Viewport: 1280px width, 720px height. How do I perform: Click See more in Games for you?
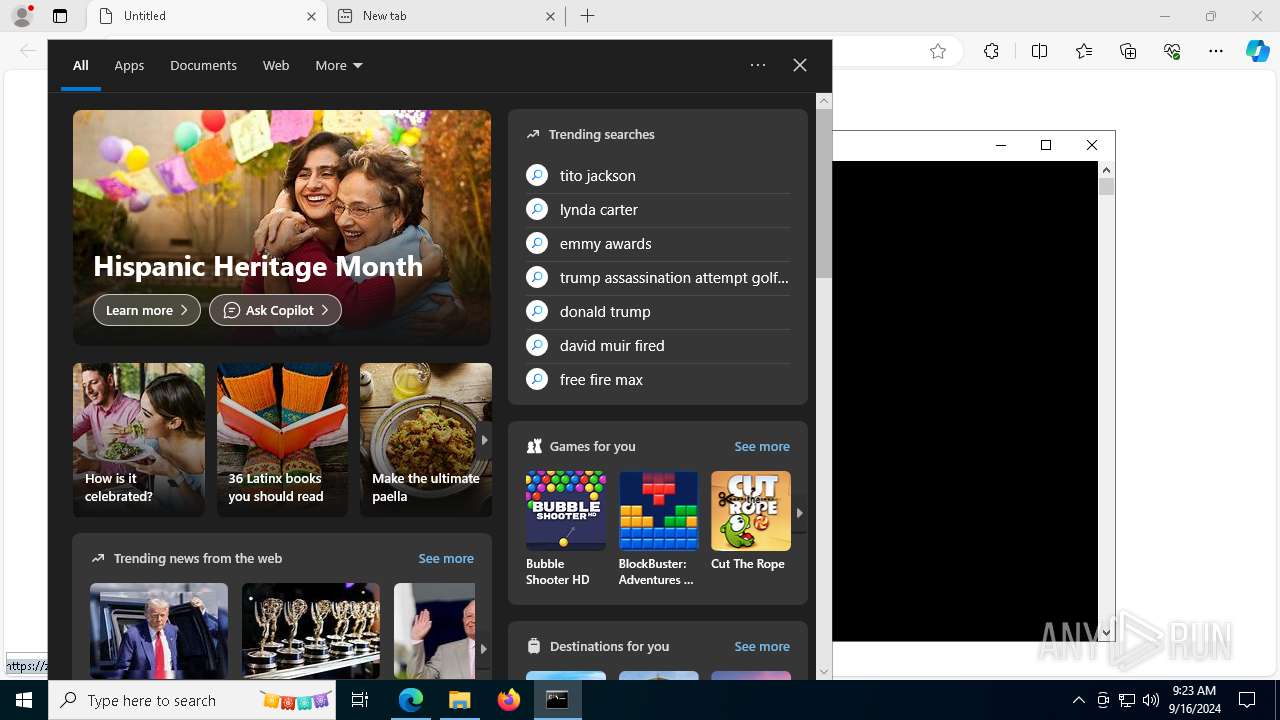coord(762,446)
